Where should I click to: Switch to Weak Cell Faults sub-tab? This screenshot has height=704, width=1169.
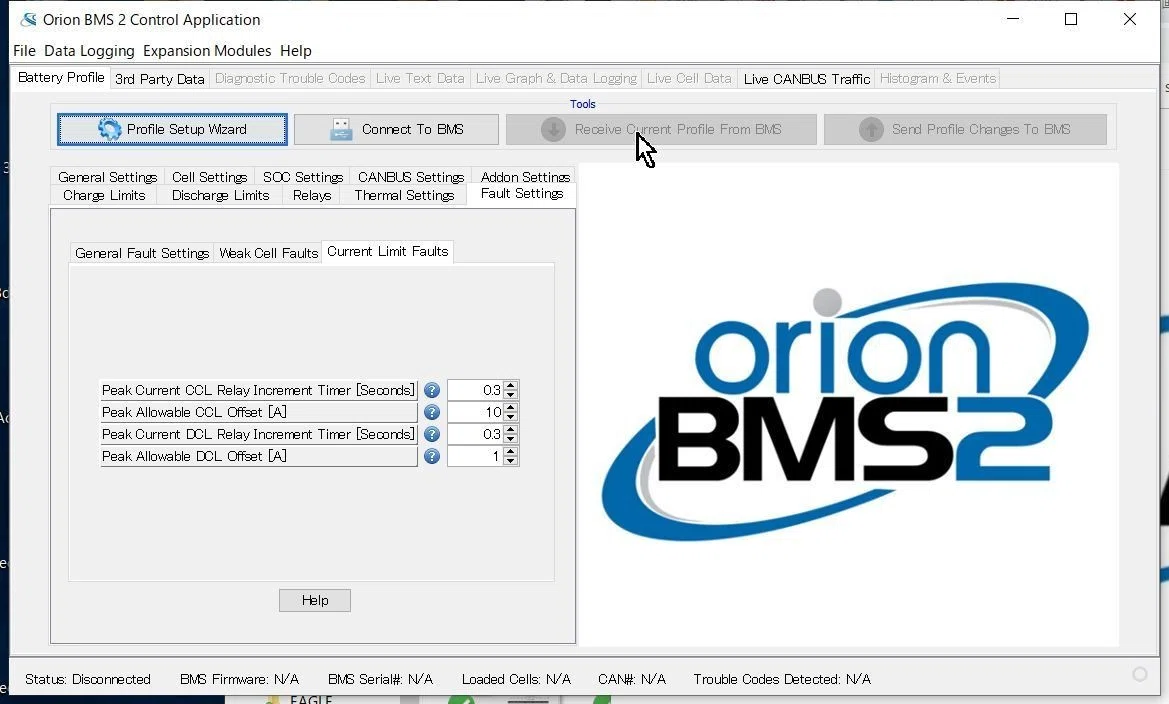[268, 253]
